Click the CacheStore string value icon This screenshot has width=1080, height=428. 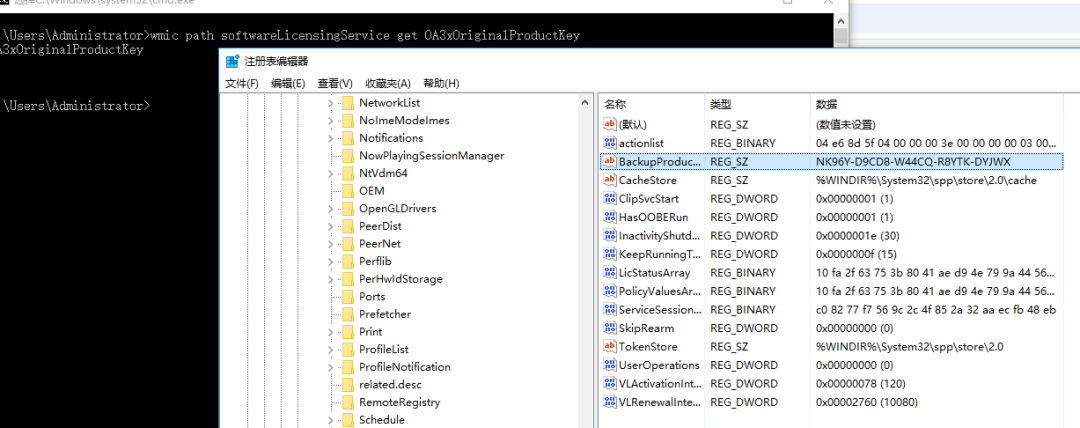[x=610, y=180]
